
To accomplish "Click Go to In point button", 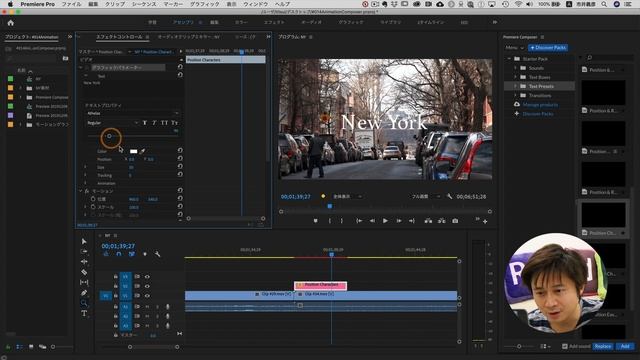I will (359, 221).
